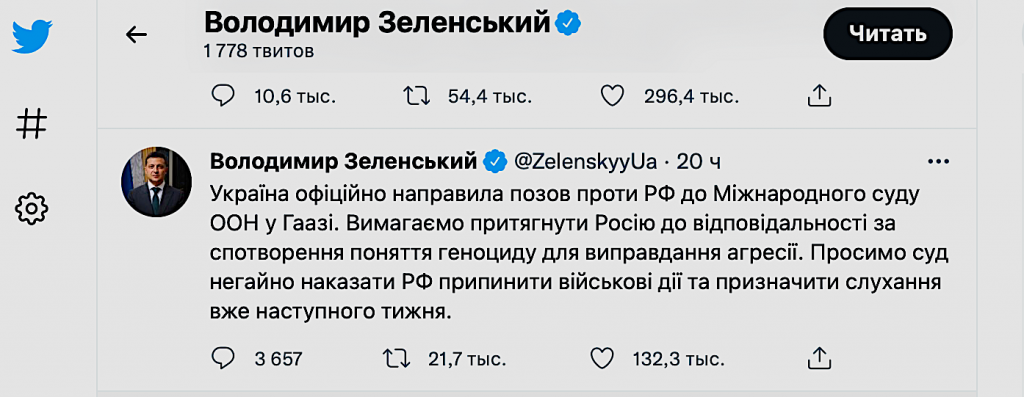Retweet the tweet with 54,4 тыс. retweets

417,97
